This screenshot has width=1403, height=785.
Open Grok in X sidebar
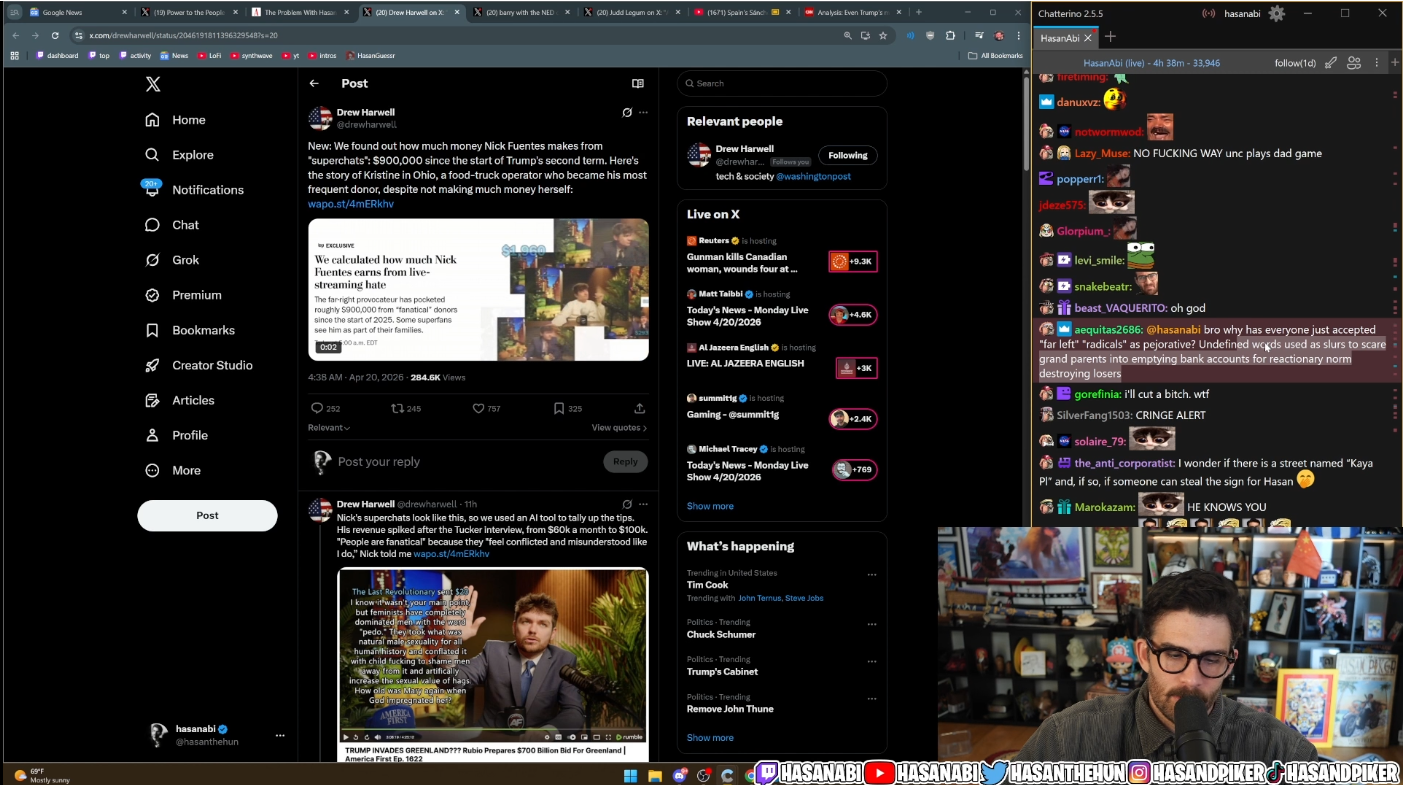172,260
